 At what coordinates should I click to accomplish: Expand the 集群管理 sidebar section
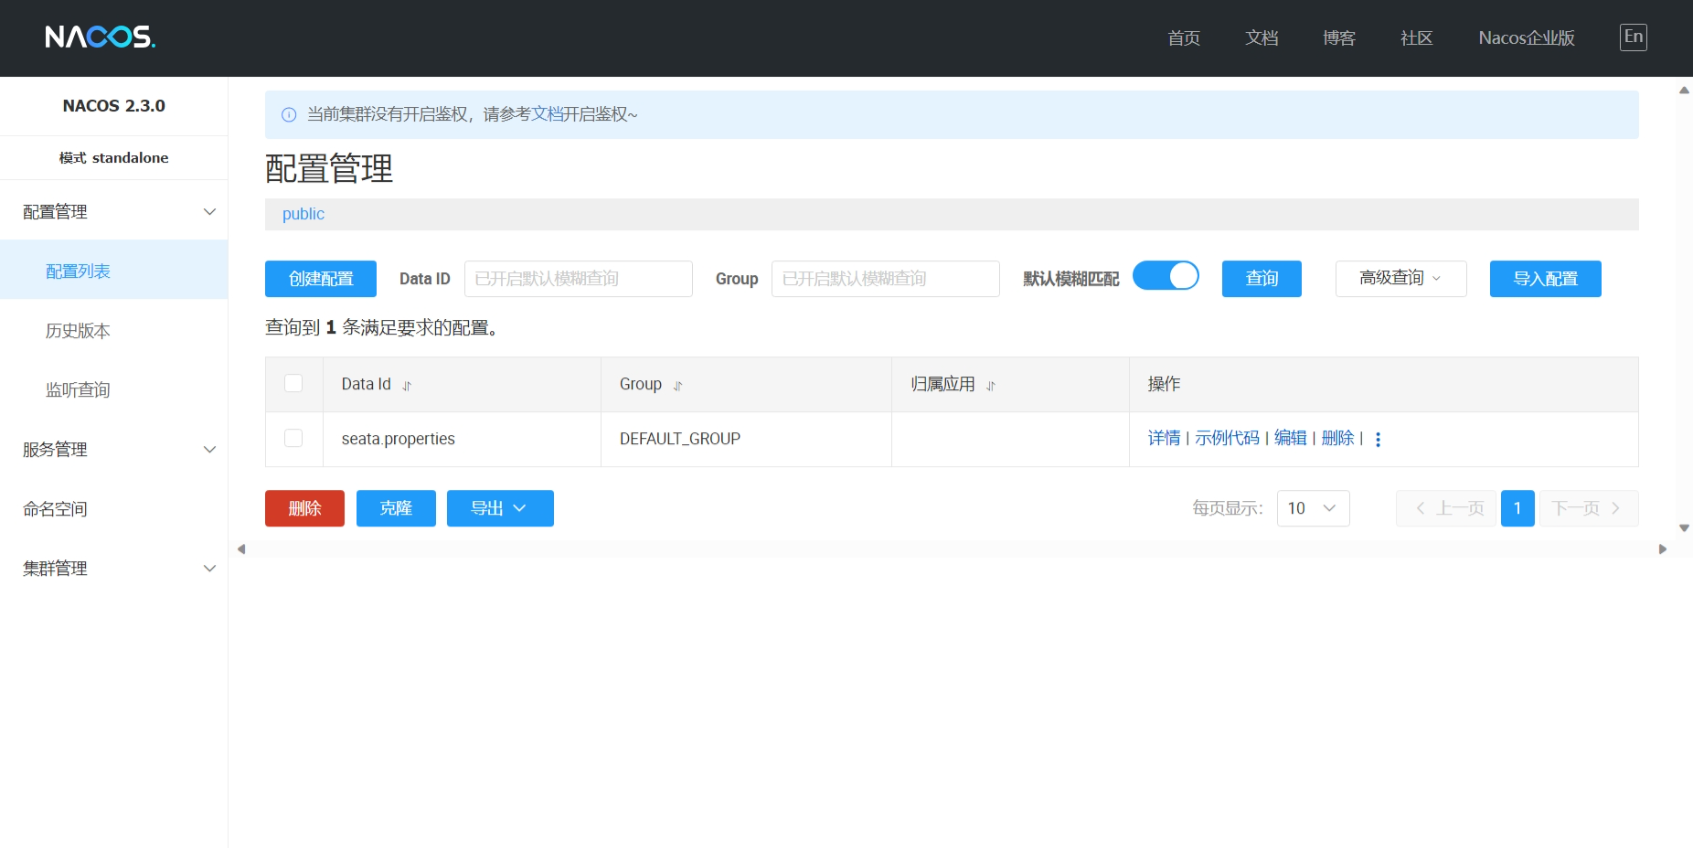114,568
